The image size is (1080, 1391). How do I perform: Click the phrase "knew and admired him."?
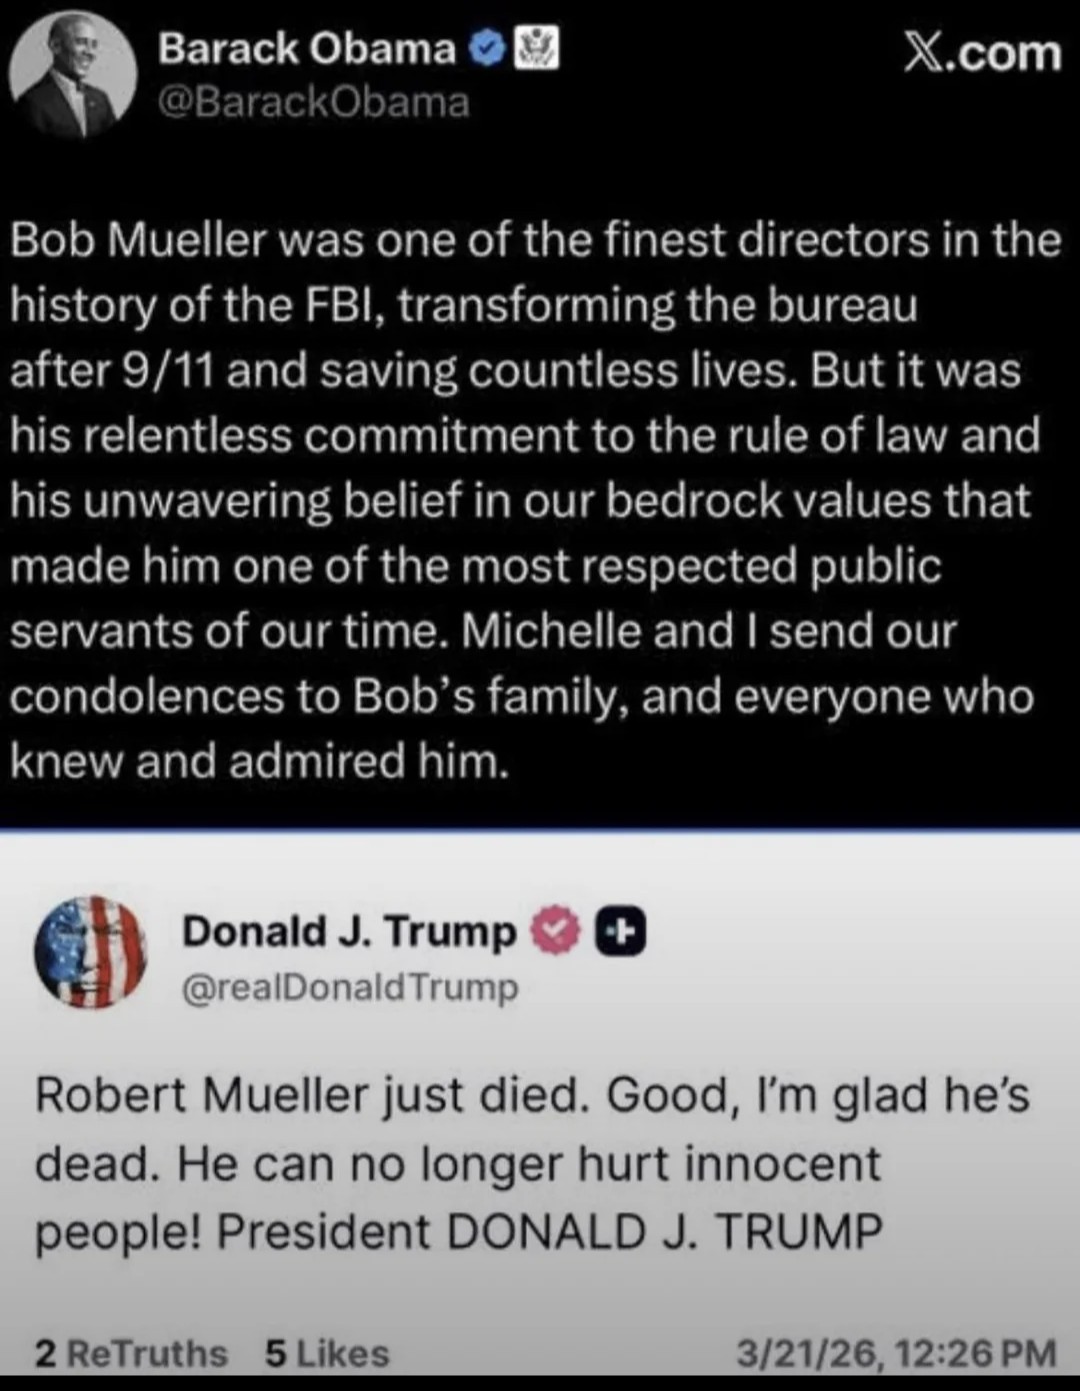[260, 762]
